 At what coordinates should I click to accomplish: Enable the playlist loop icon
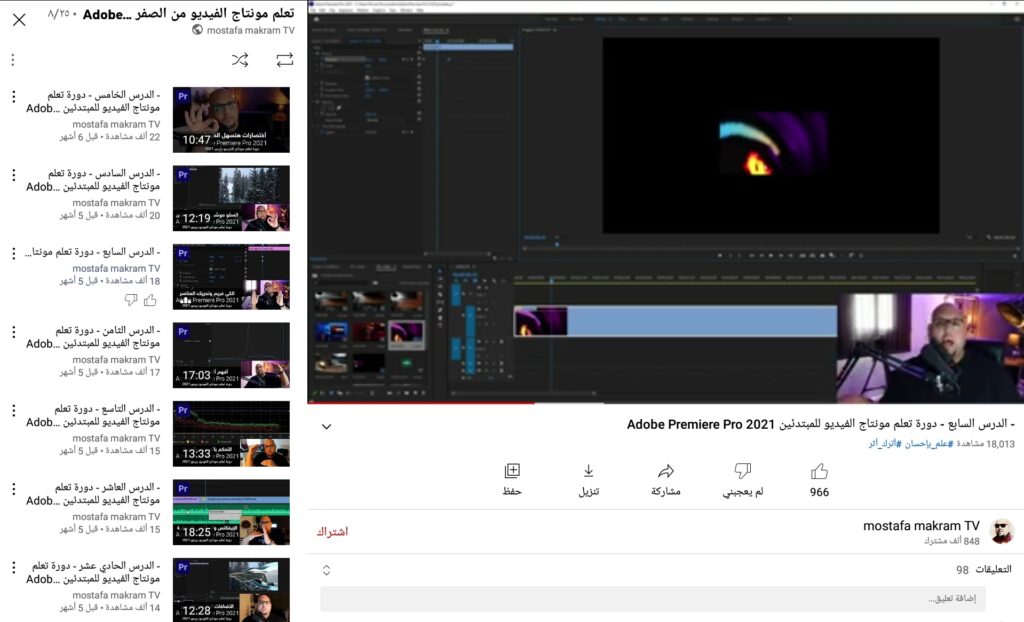(284, 59)
